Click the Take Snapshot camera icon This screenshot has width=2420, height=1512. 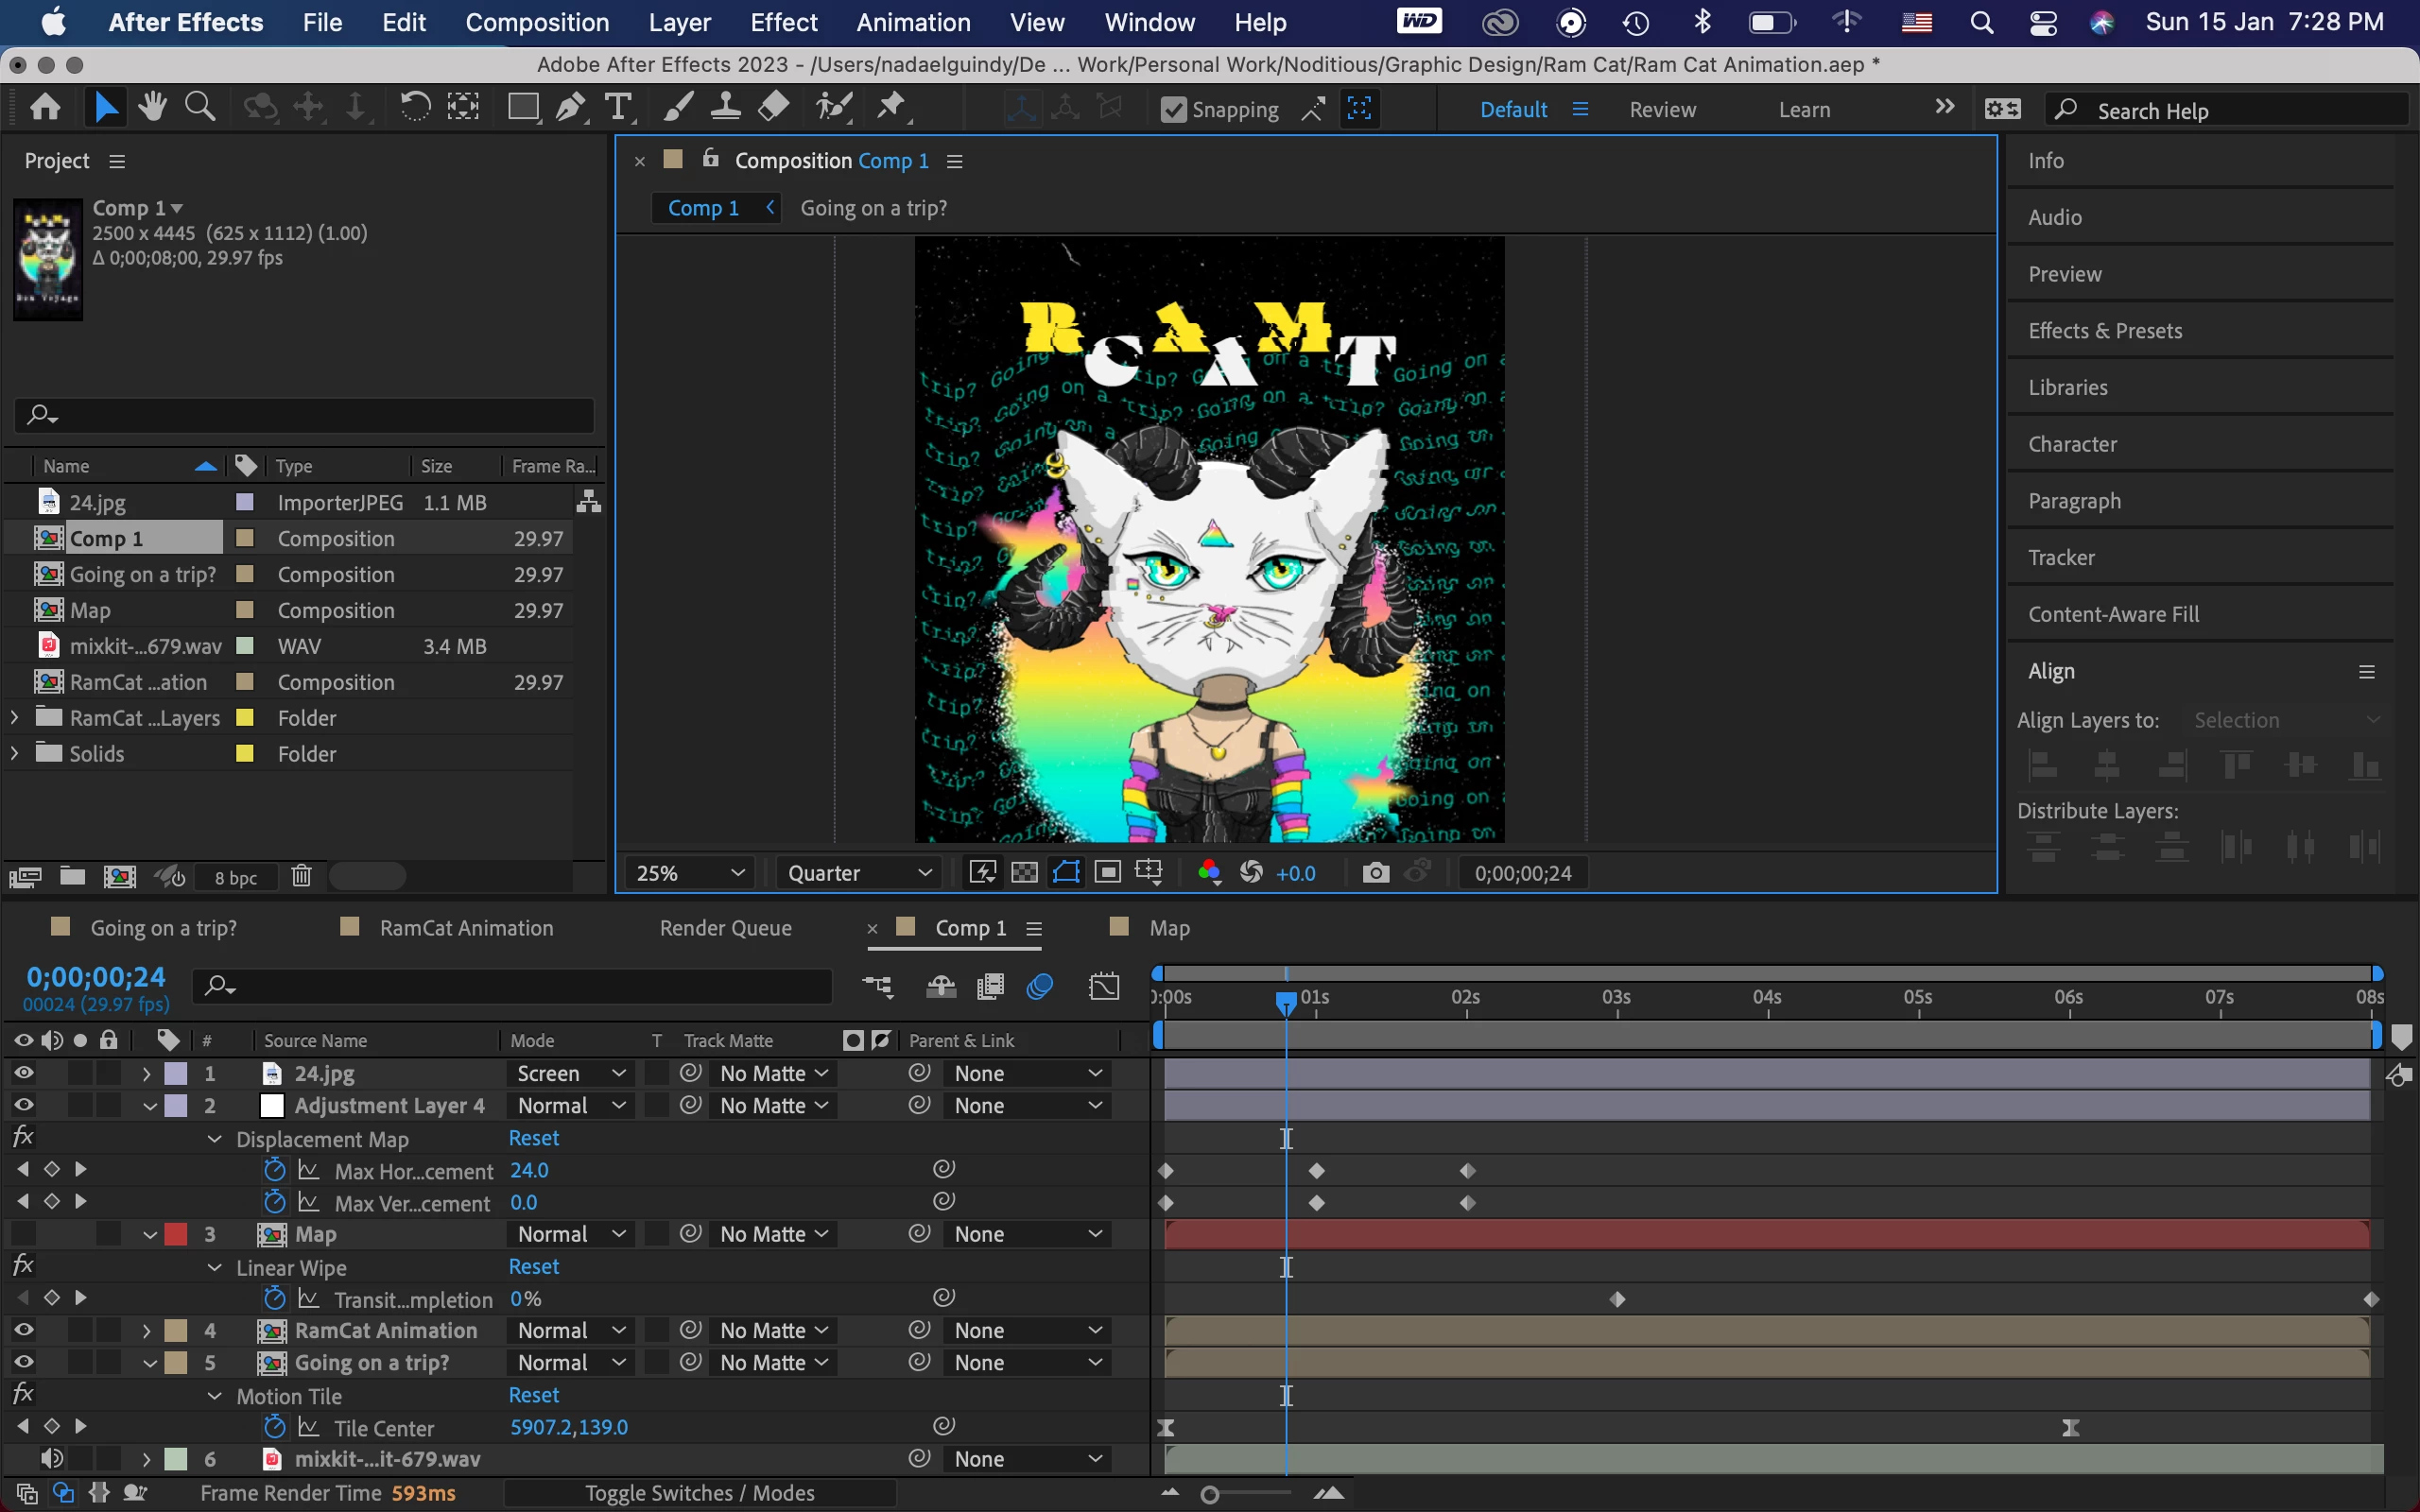pyautogui.click(x=1375, y=873)
